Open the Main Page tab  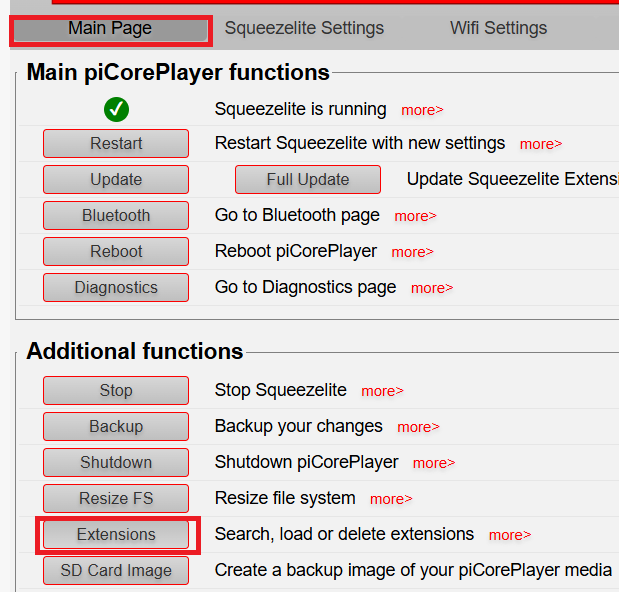[x=110, y=29]
